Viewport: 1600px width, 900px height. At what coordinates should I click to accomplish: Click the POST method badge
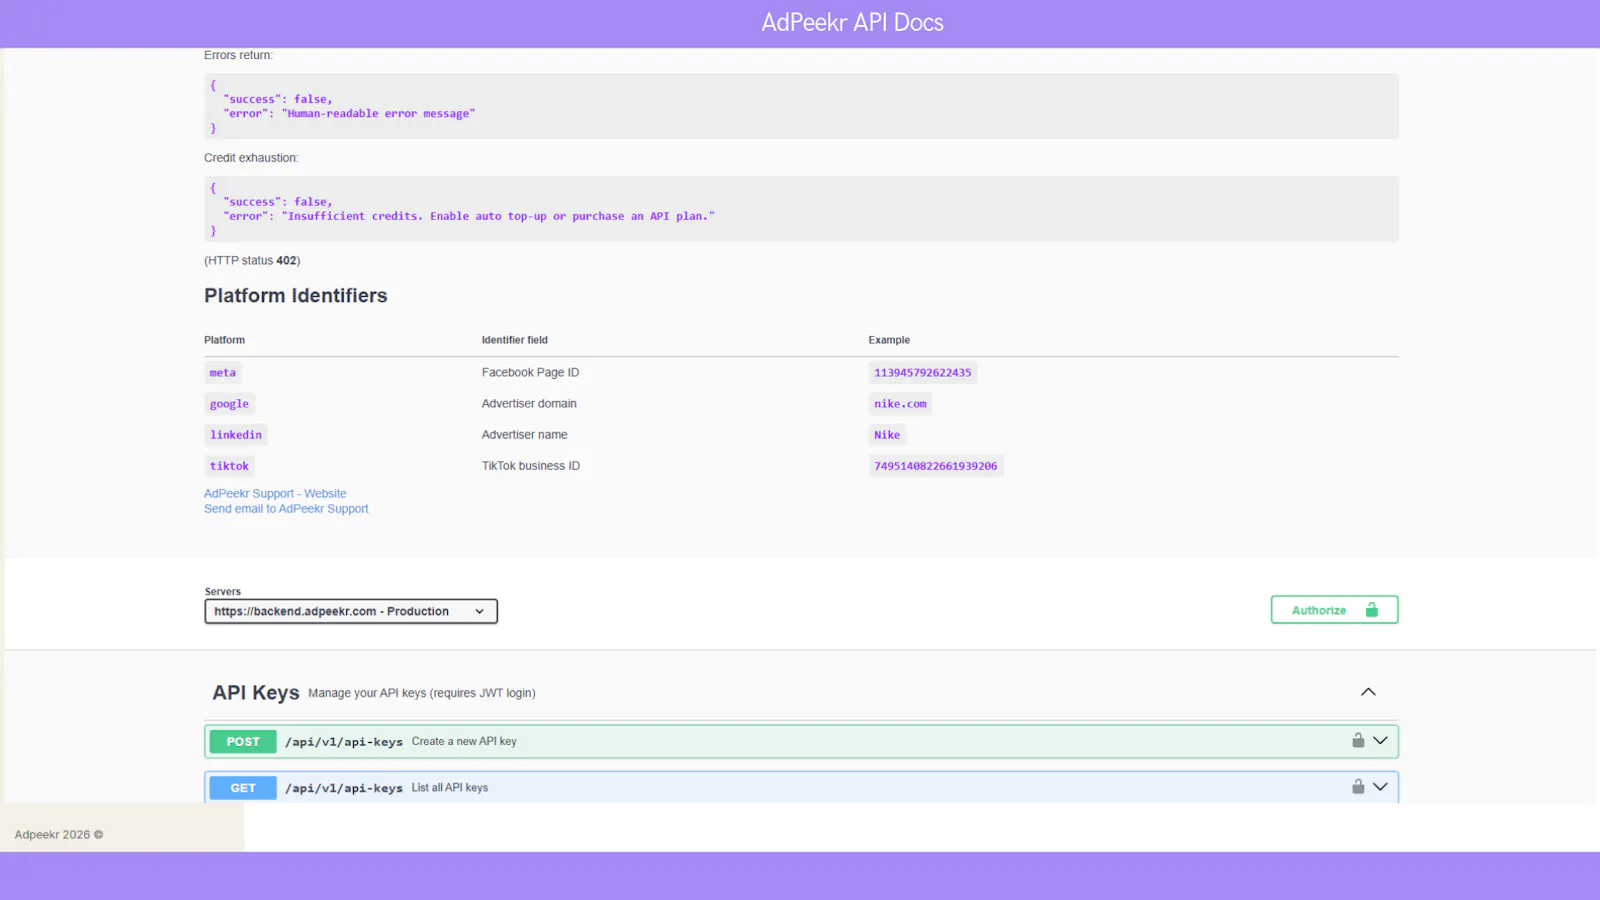click(x=243, y=742)
